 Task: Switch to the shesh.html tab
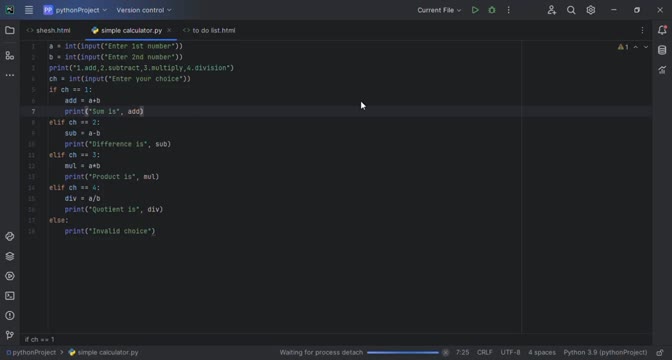point(48,30)
